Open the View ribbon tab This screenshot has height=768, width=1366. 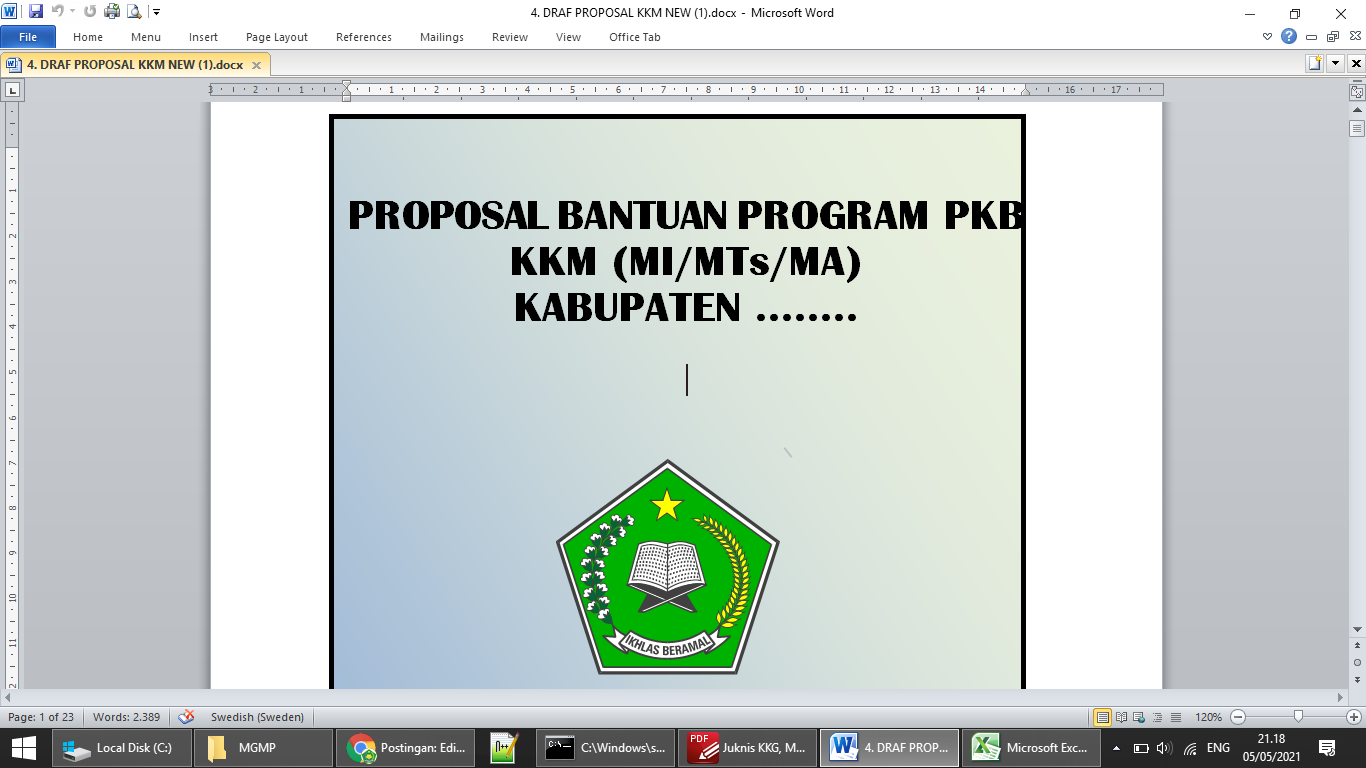[568, 37]
